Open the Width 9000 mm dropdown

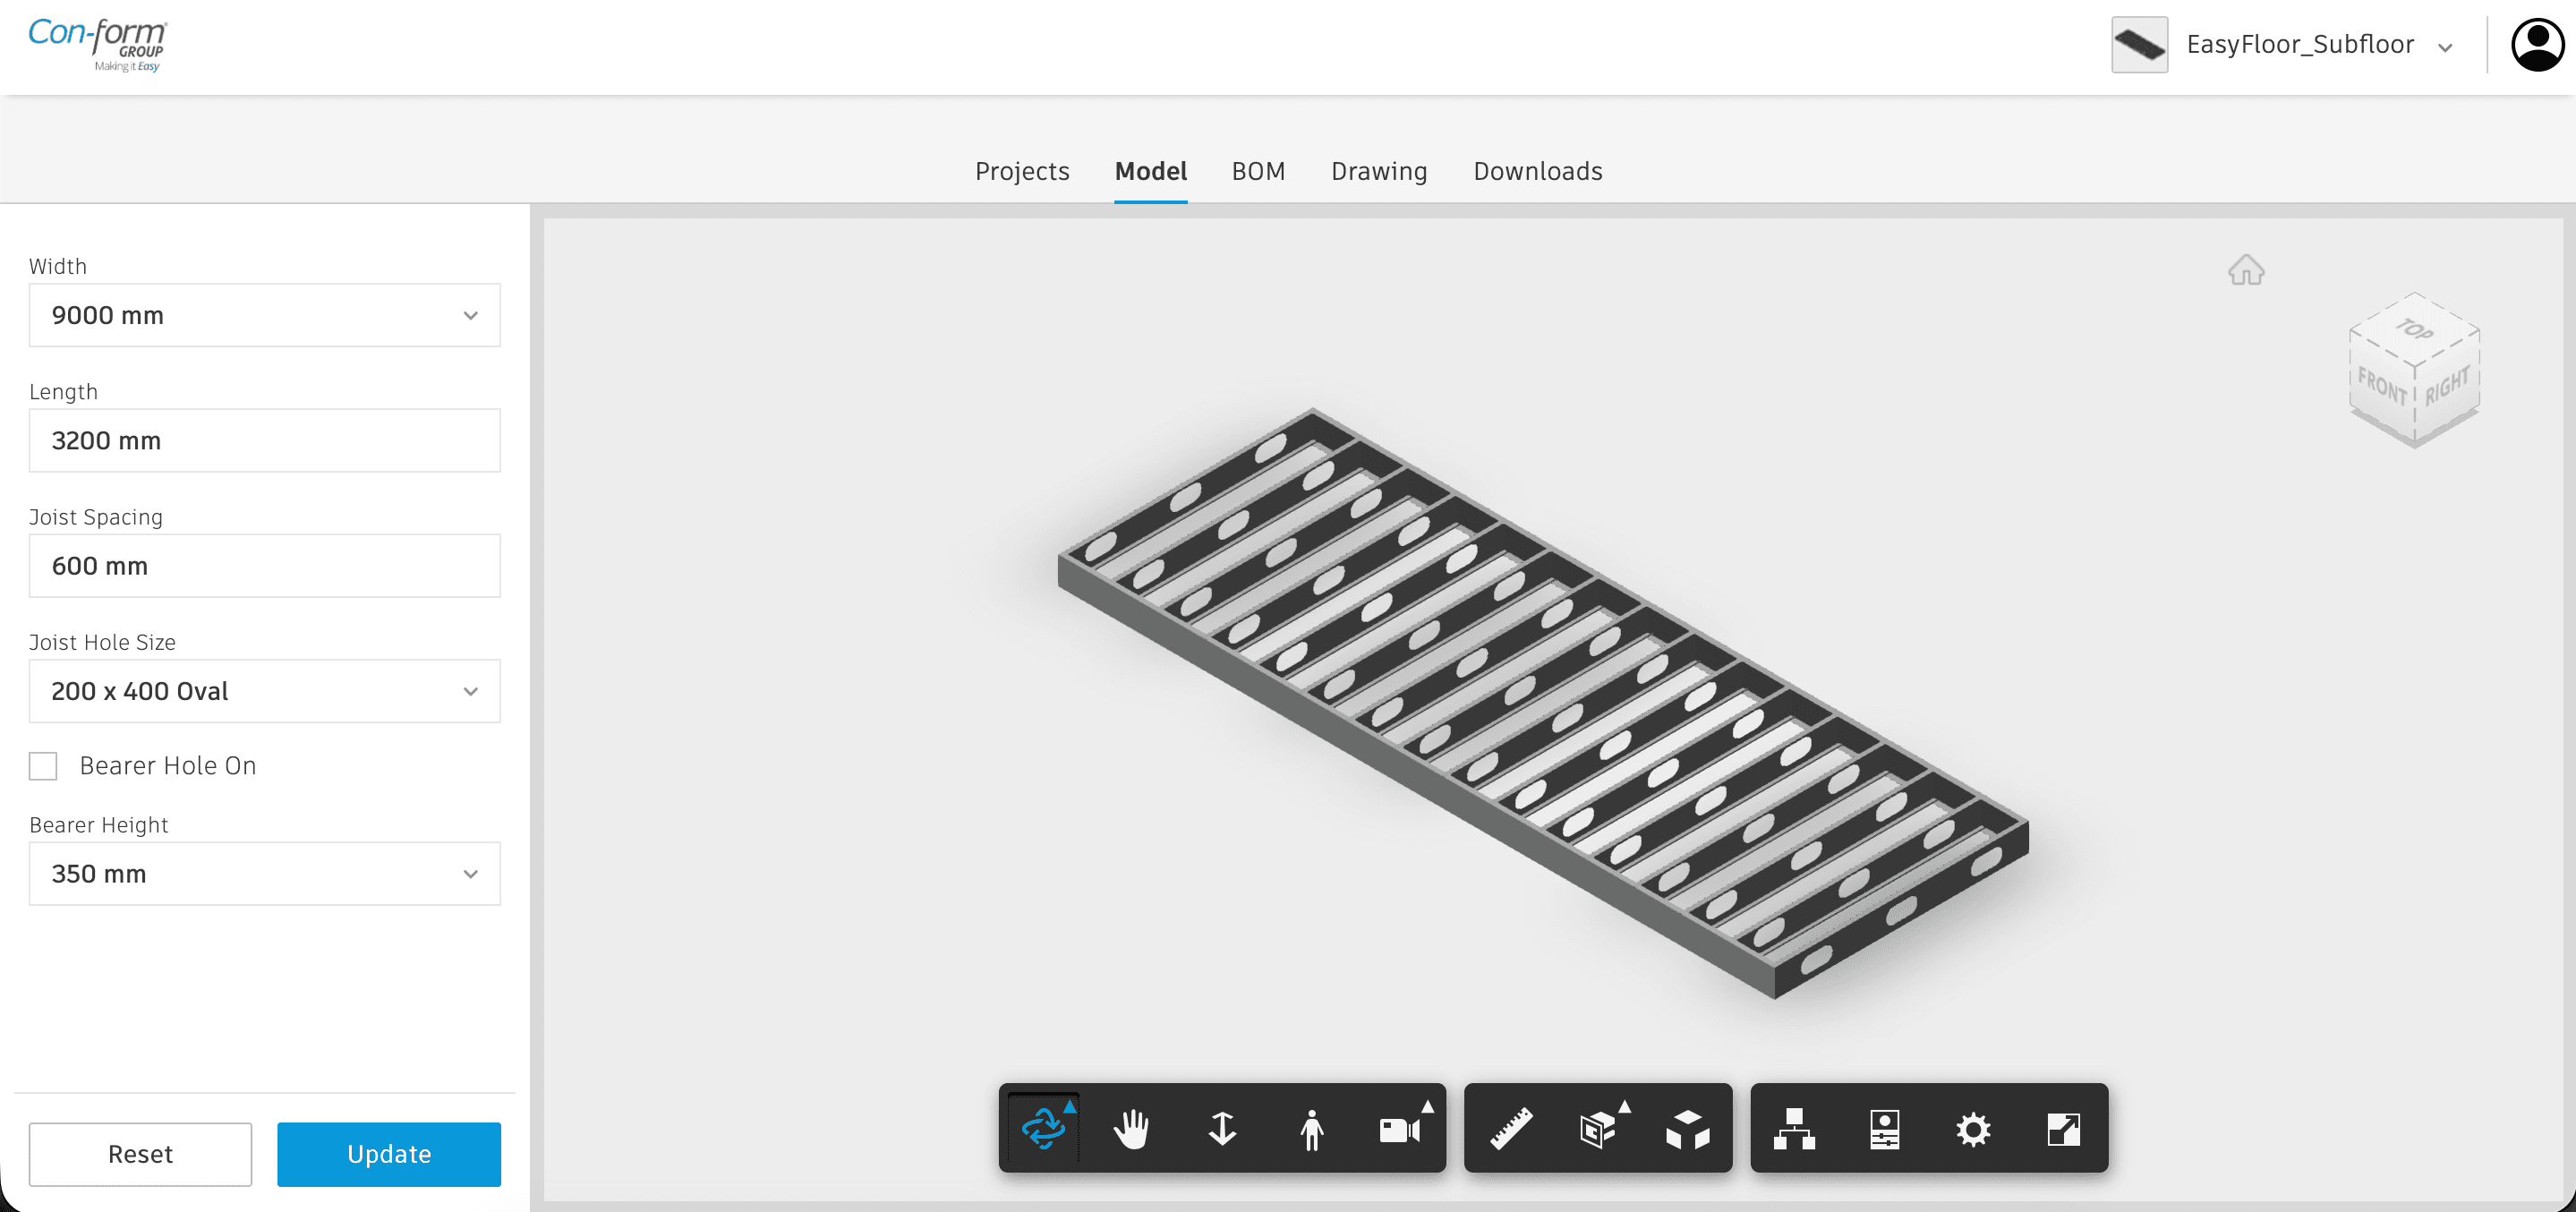coord(264,315)
